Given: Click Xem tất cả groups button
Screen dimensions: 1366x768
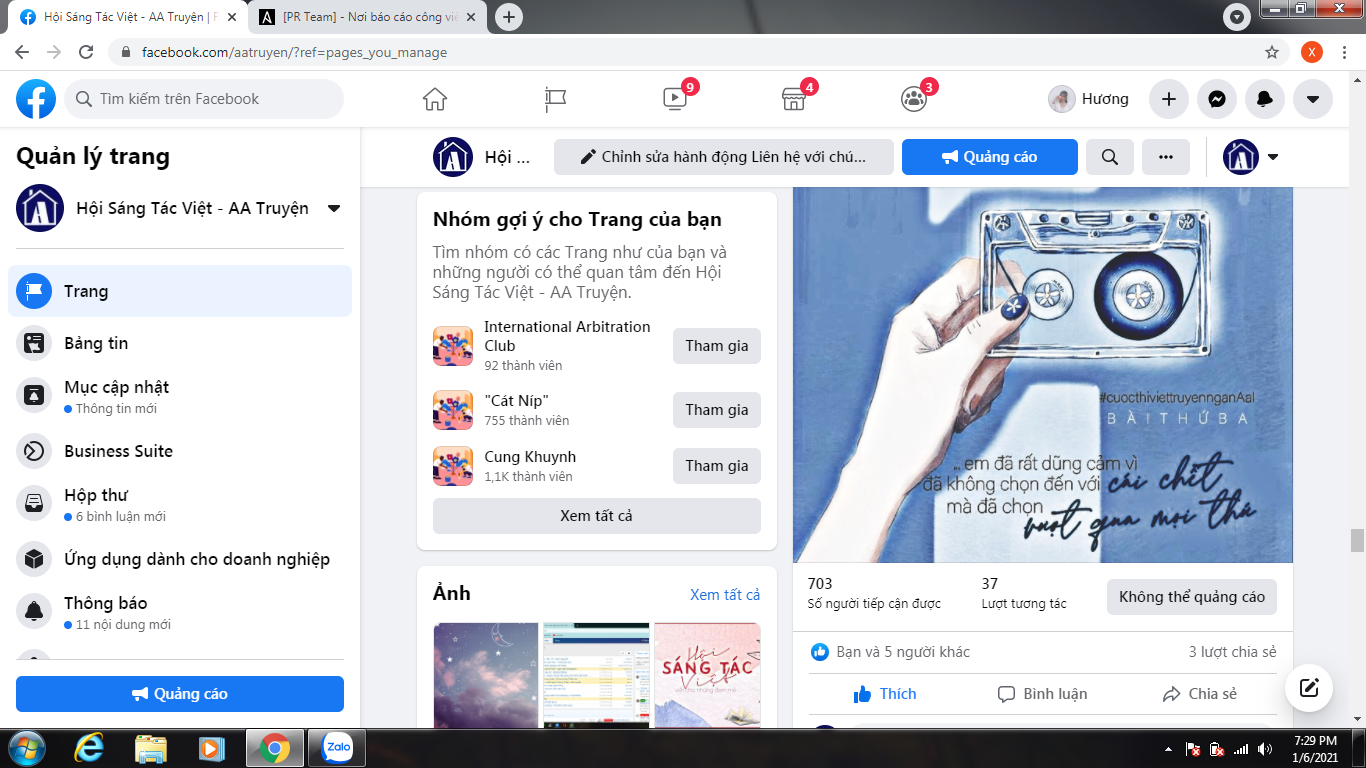Looking at the screenshot, I should click(x=597, y=516).
